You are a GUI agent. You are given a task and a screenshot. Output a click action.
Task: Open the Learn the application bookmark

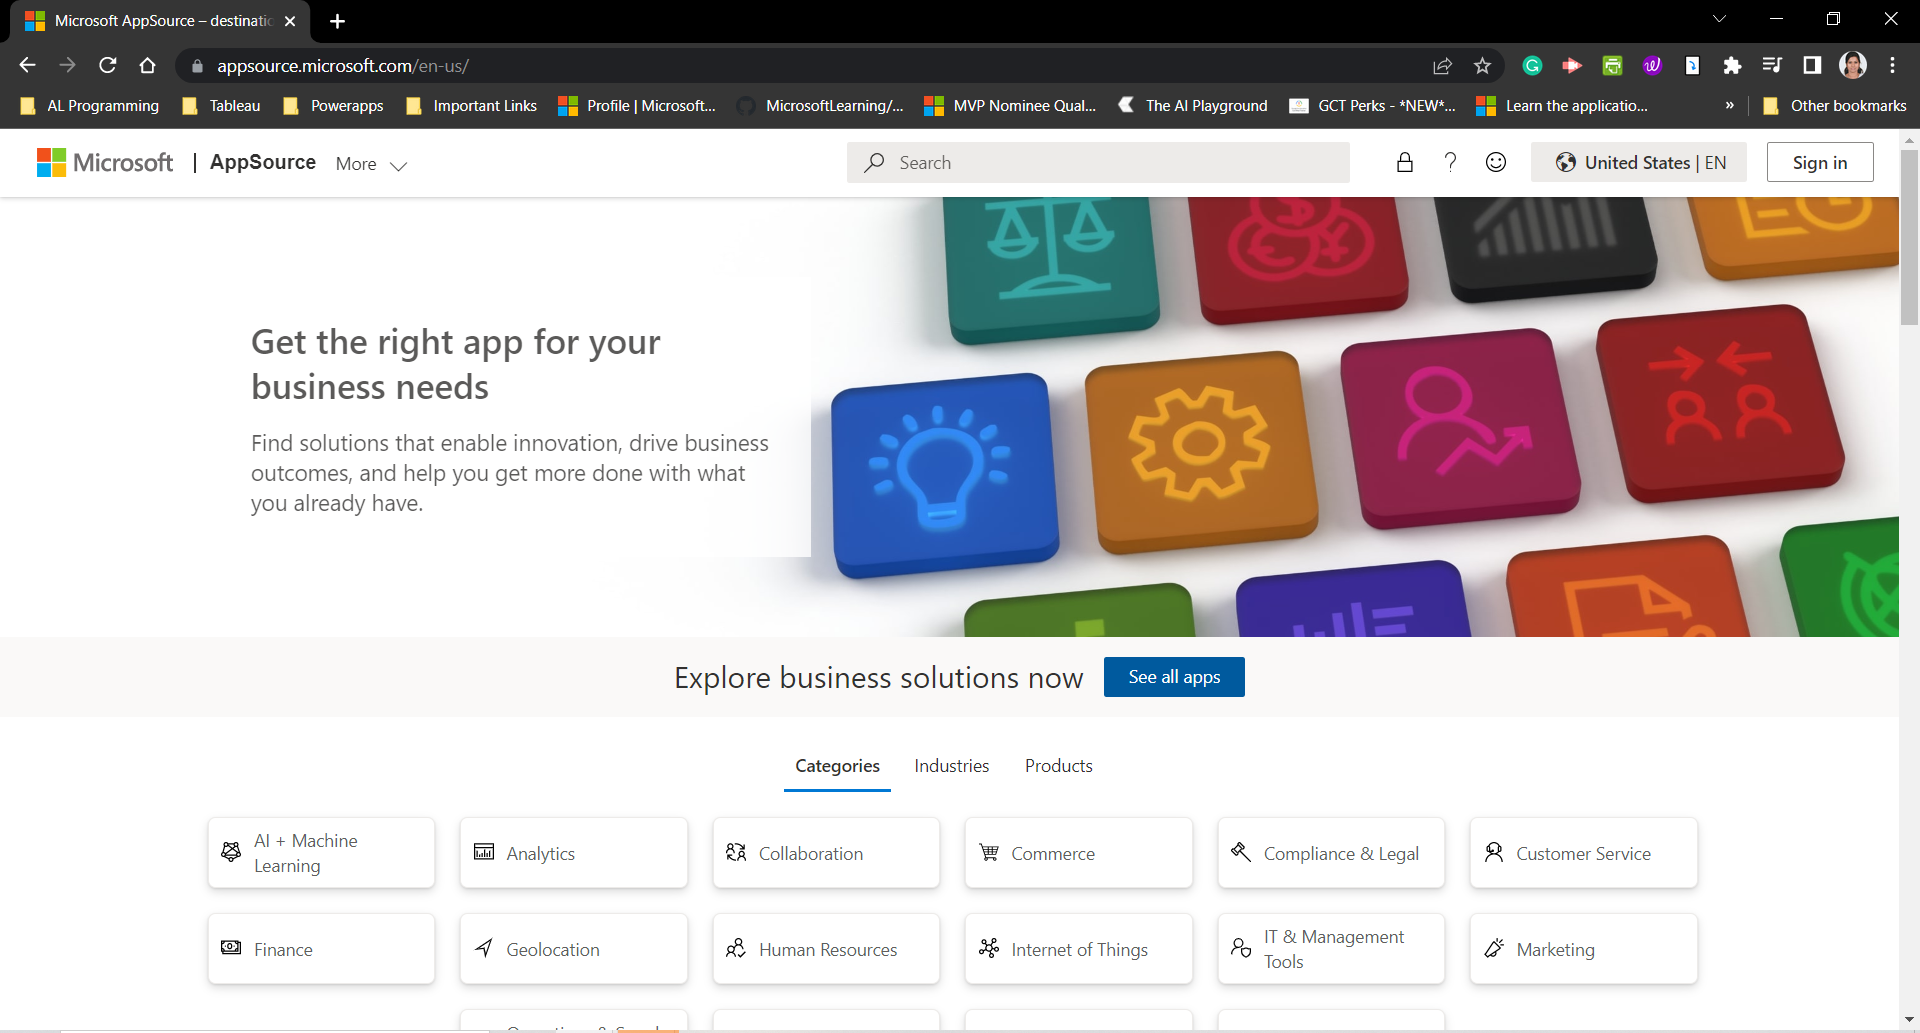pos(1563,105)
